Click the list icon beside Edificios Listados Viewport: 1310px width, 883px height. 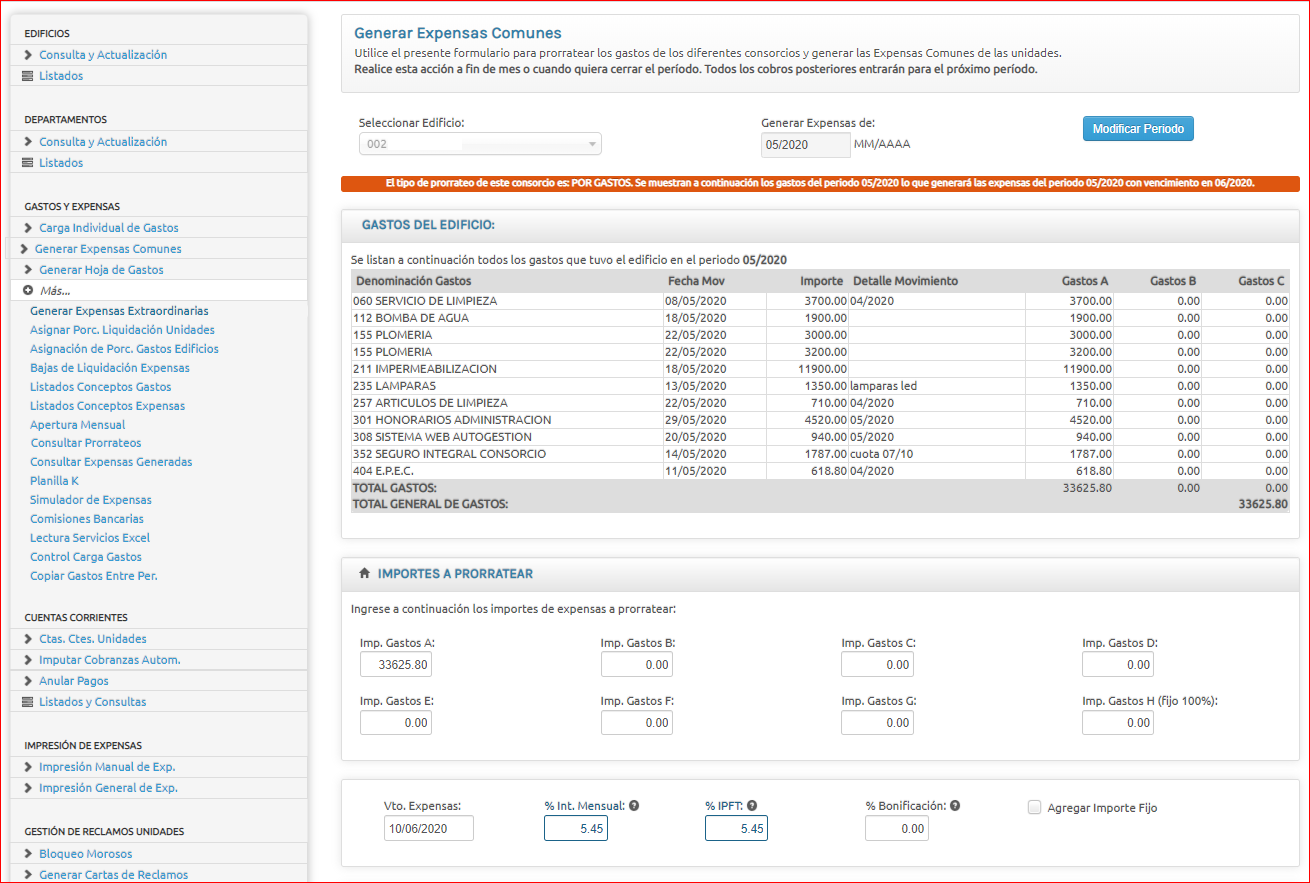pyautogui.click(x=28, y=76)
